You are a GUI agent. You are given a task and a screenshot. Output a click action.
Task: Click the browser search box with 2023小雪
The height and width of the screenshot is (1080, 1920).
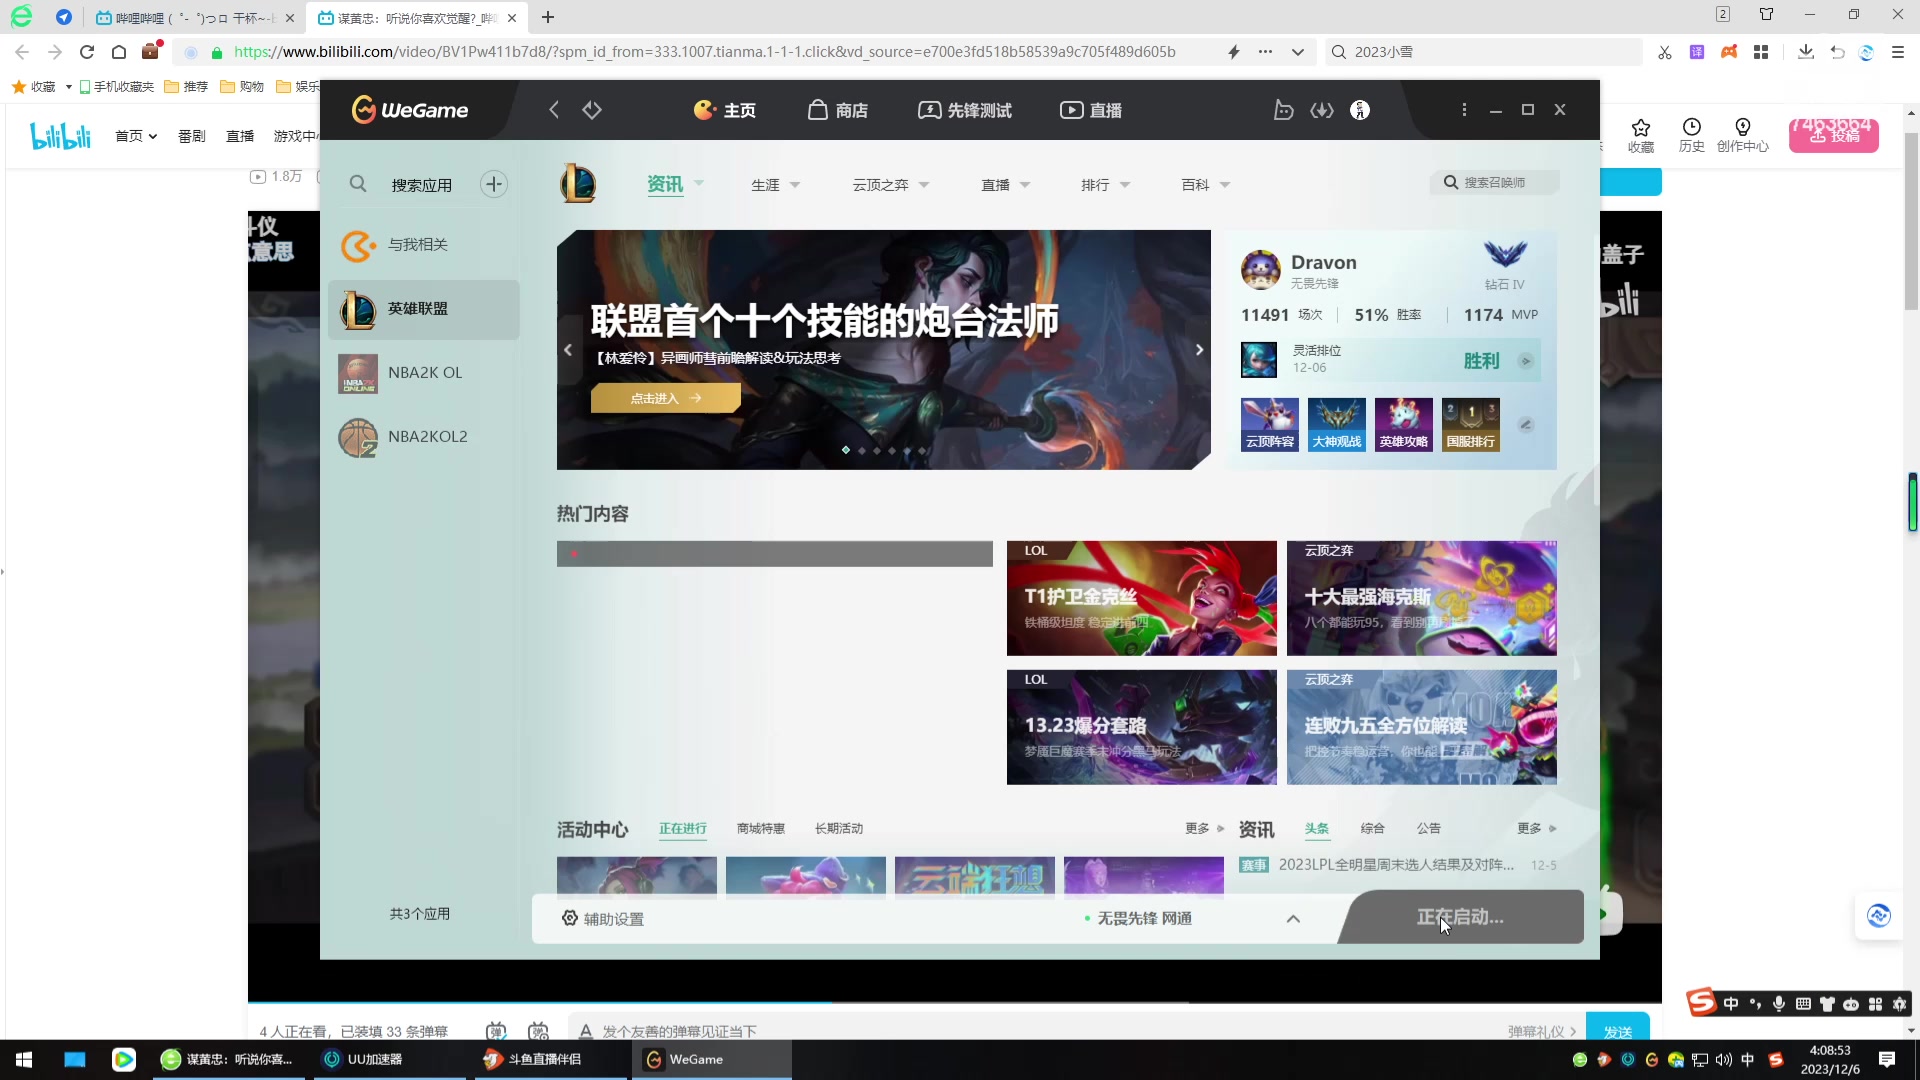[x=1485, y=52]
